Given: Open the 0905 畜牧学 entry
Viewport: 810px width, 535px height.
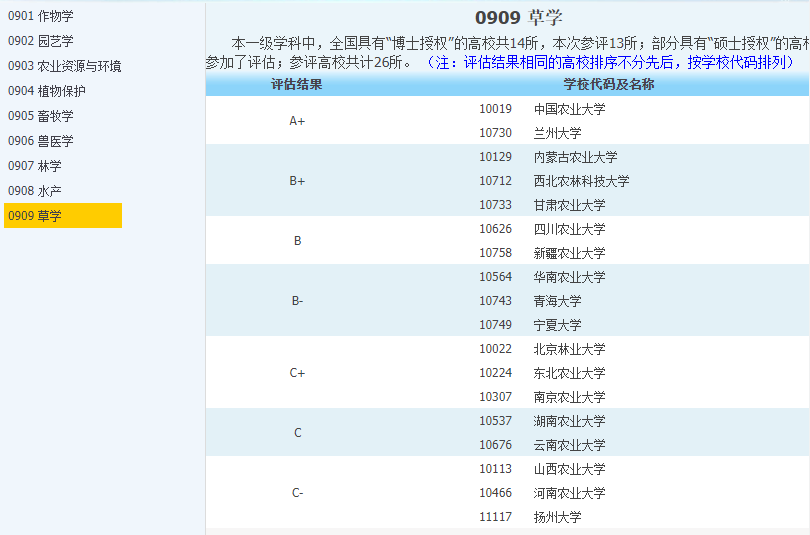Looking at the screenshot, I should point(41,116).
